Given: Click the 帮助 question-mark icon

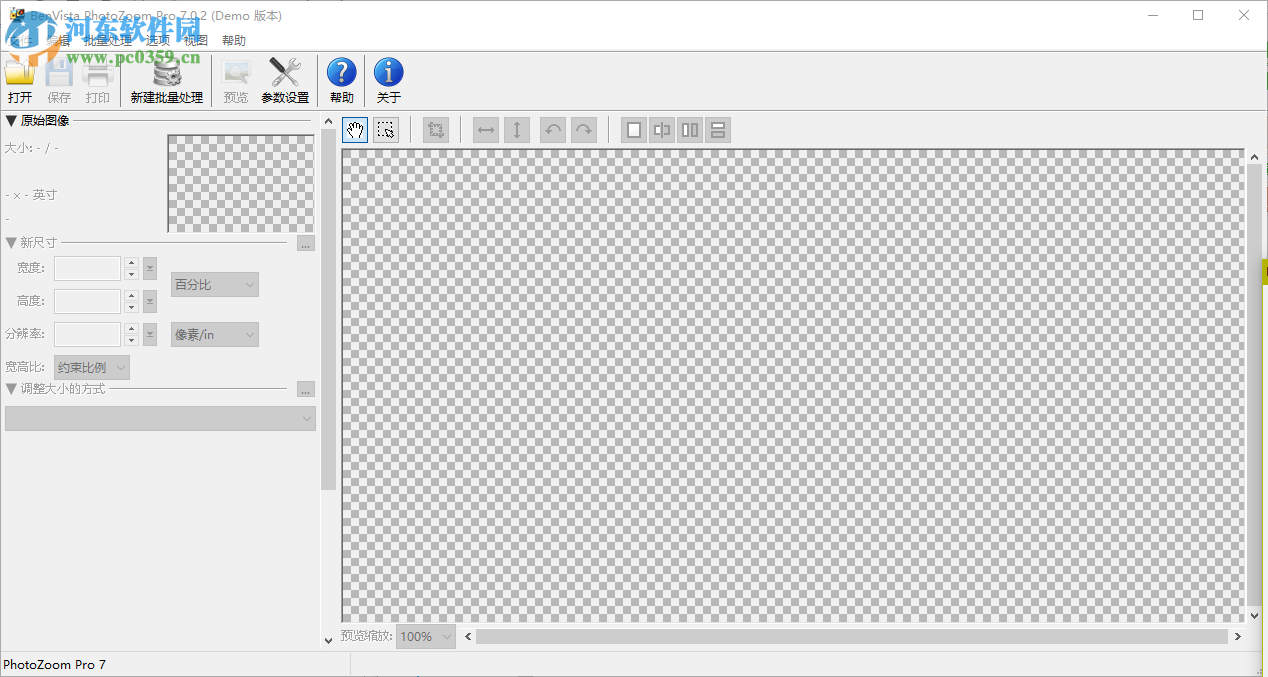Looking at the screenshot, I should click(342, 72).
